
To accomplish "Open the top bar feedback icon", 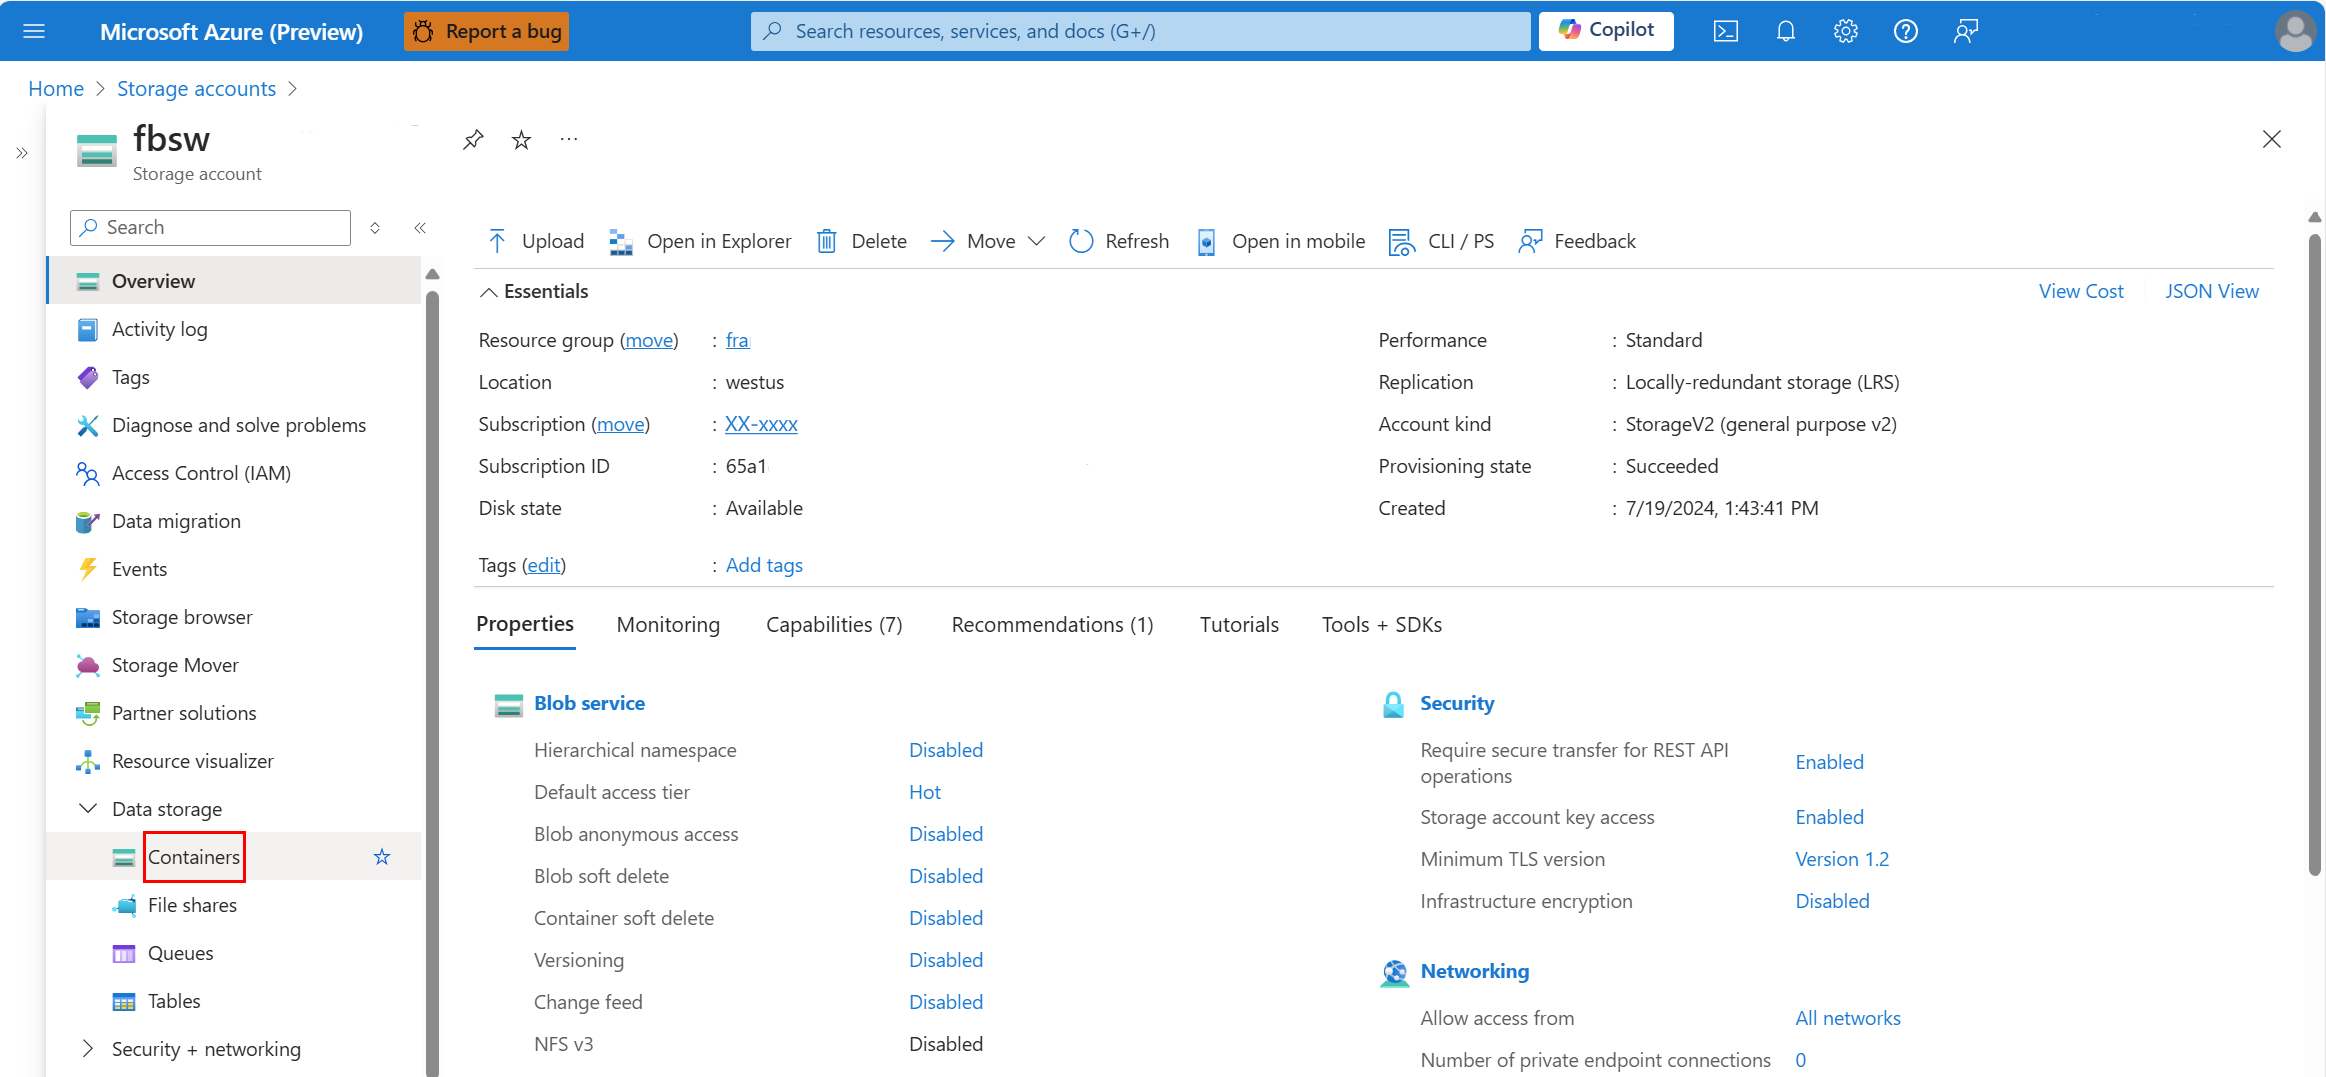I will tap(1966, 31).
